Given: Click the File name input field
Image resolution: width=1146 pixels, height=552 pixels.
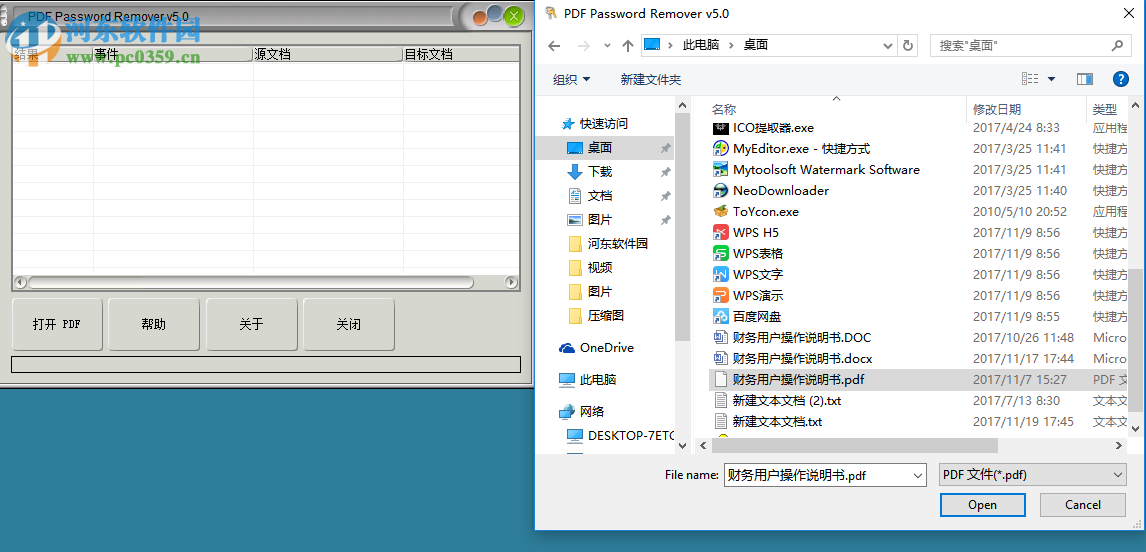Looking at the screenshot, I should (818, 475).
